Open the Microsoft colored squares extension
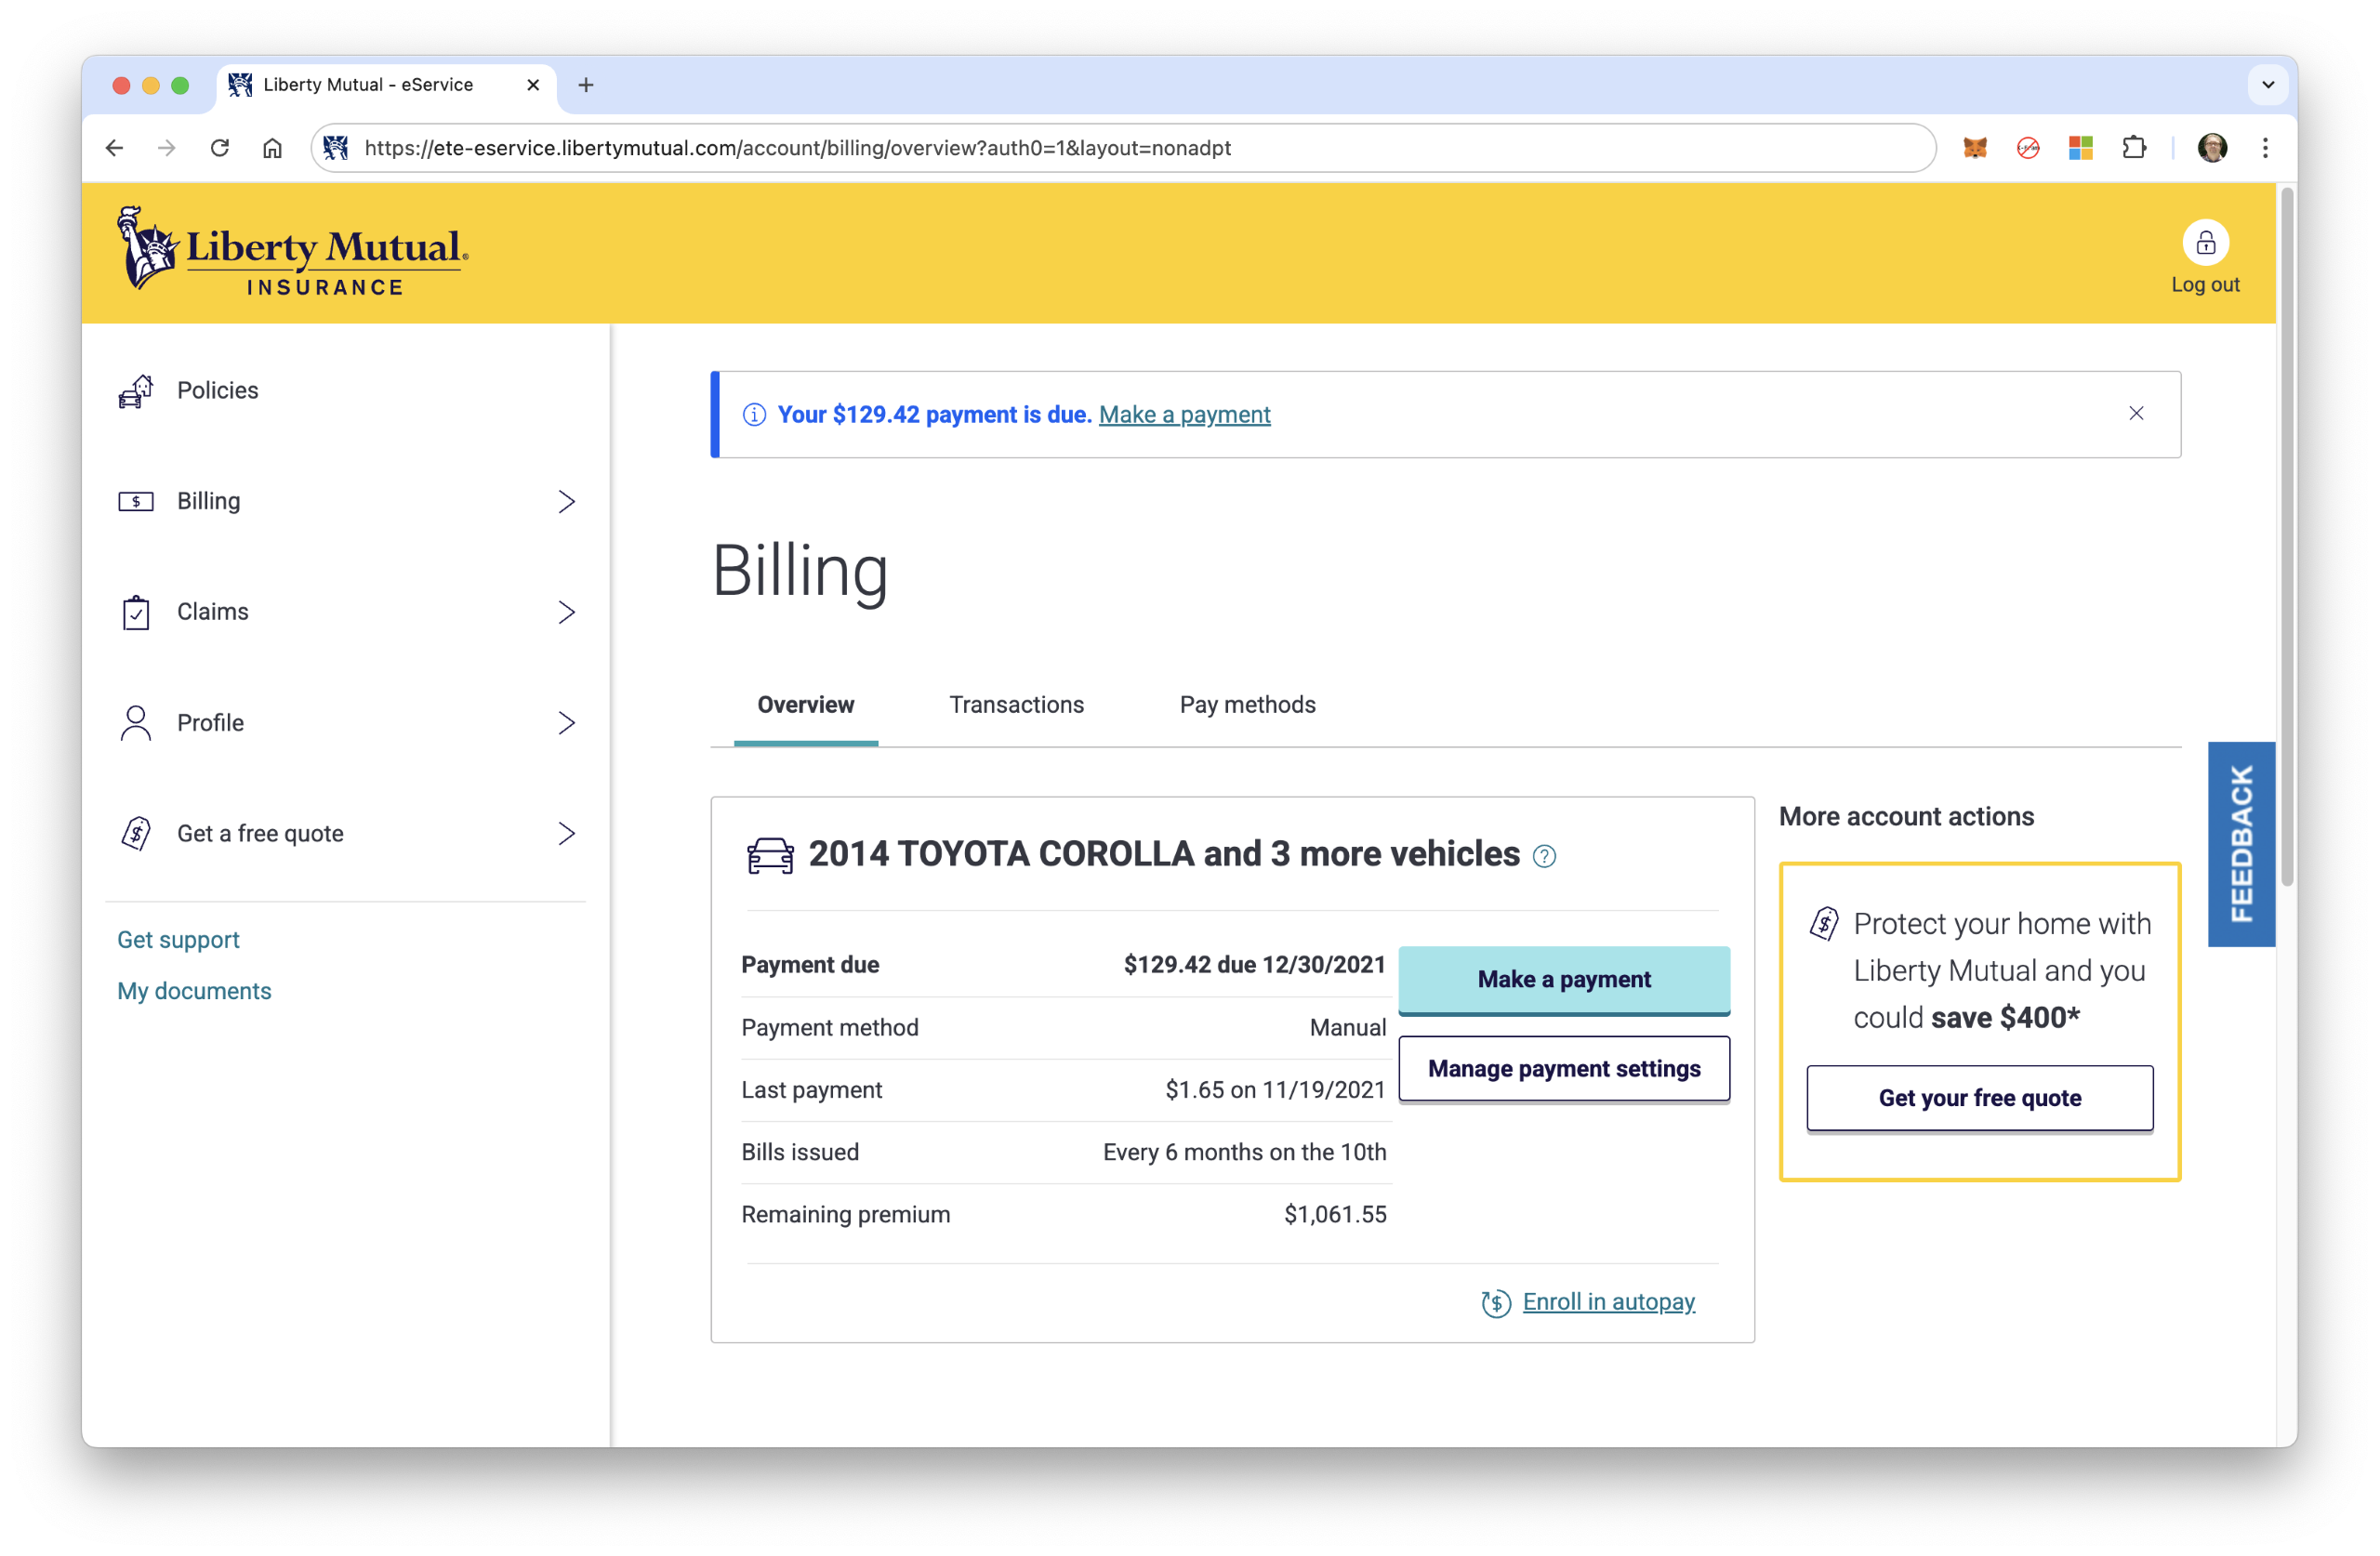The width and height of the screenshot is (2380, 1556). point(2080,148)
